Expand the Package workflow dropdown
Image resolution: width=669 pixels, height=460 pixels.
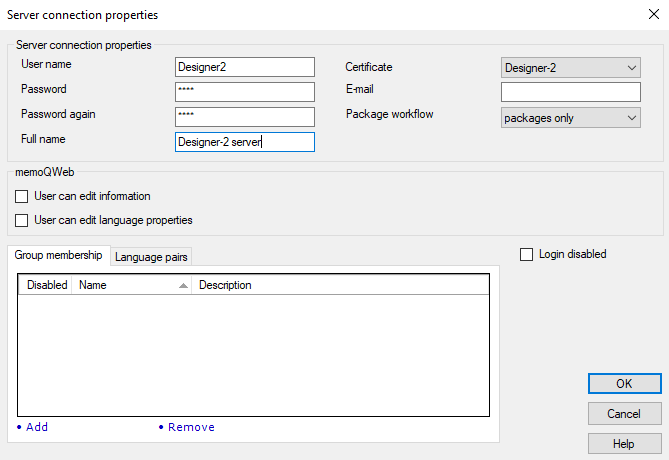point(570,118)
